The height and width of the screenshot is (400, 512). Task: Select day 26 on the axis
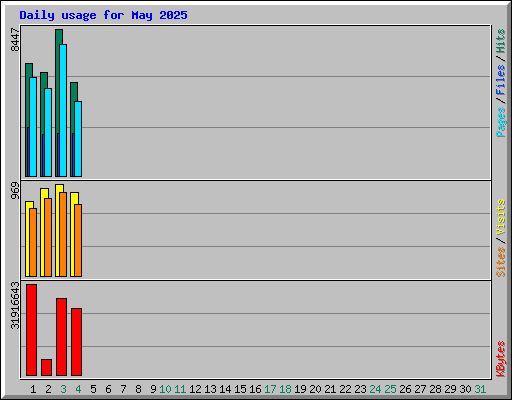tap(405, 389)
